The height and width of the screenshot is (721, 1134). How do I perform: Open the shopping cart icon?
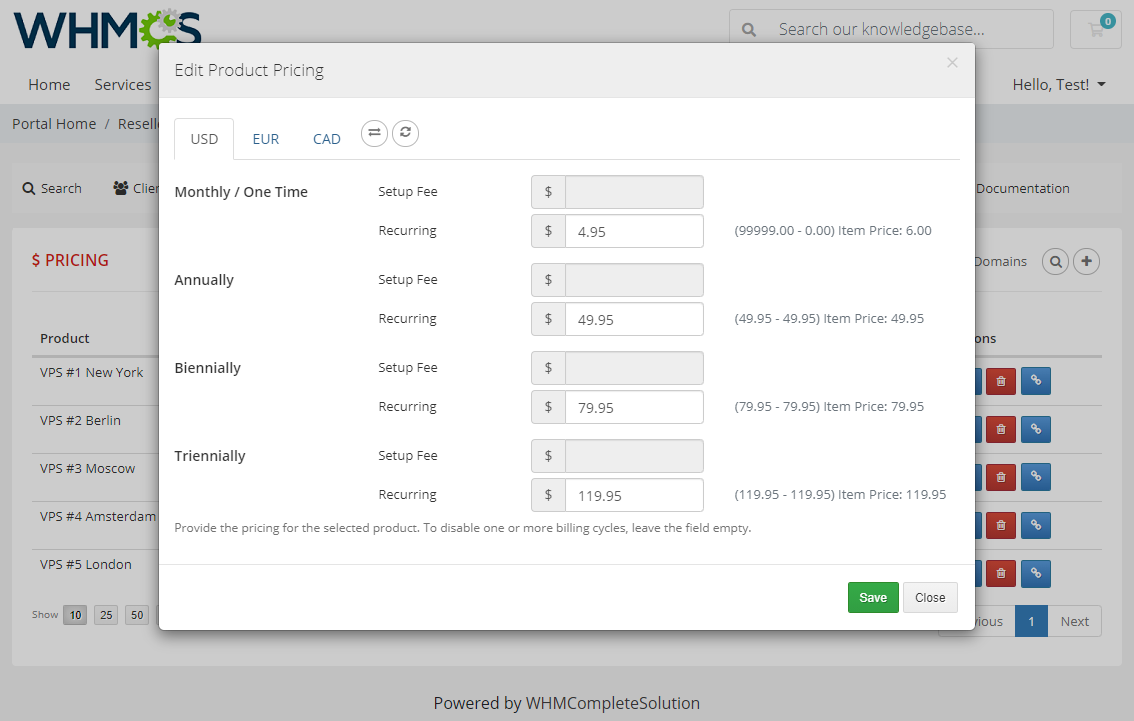coord(1096,29)
